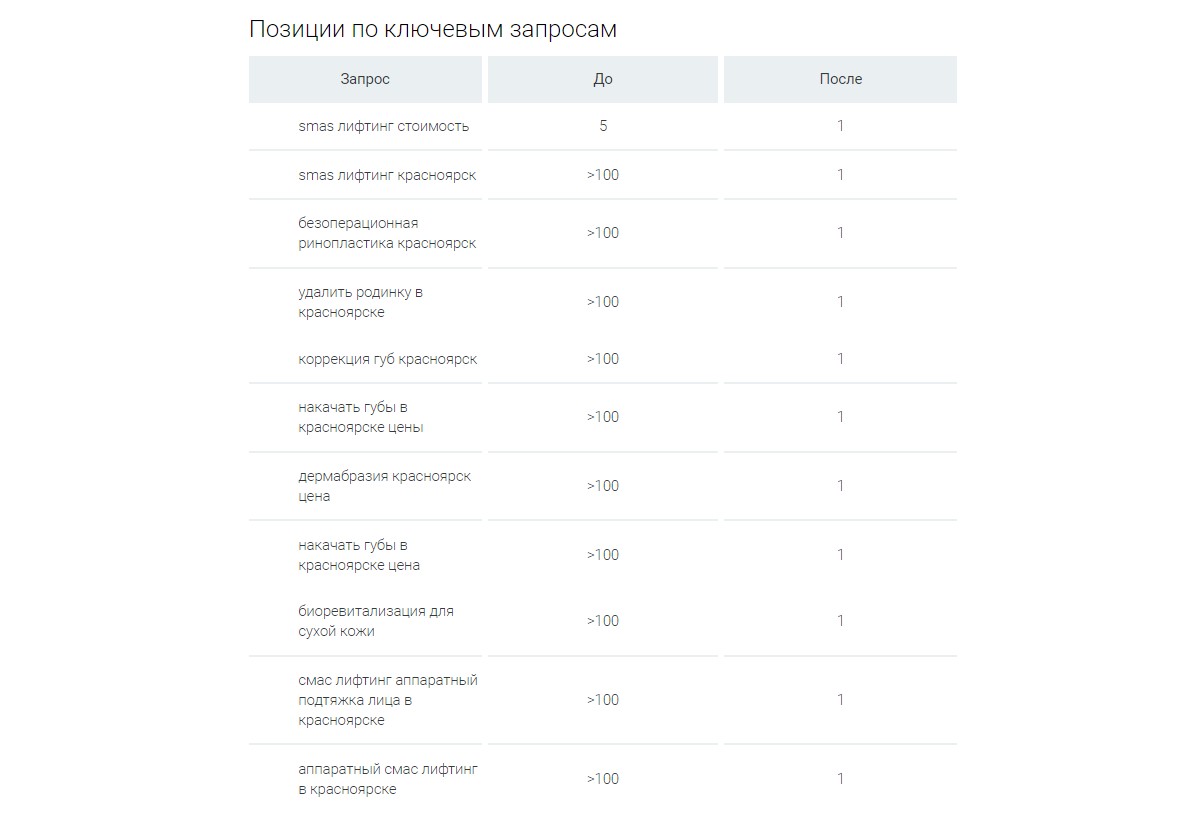1200x819 pixels.
Task: Select 'коррекция губ красноярск' query
Action: pyautogui.click(x=388, y=359)
